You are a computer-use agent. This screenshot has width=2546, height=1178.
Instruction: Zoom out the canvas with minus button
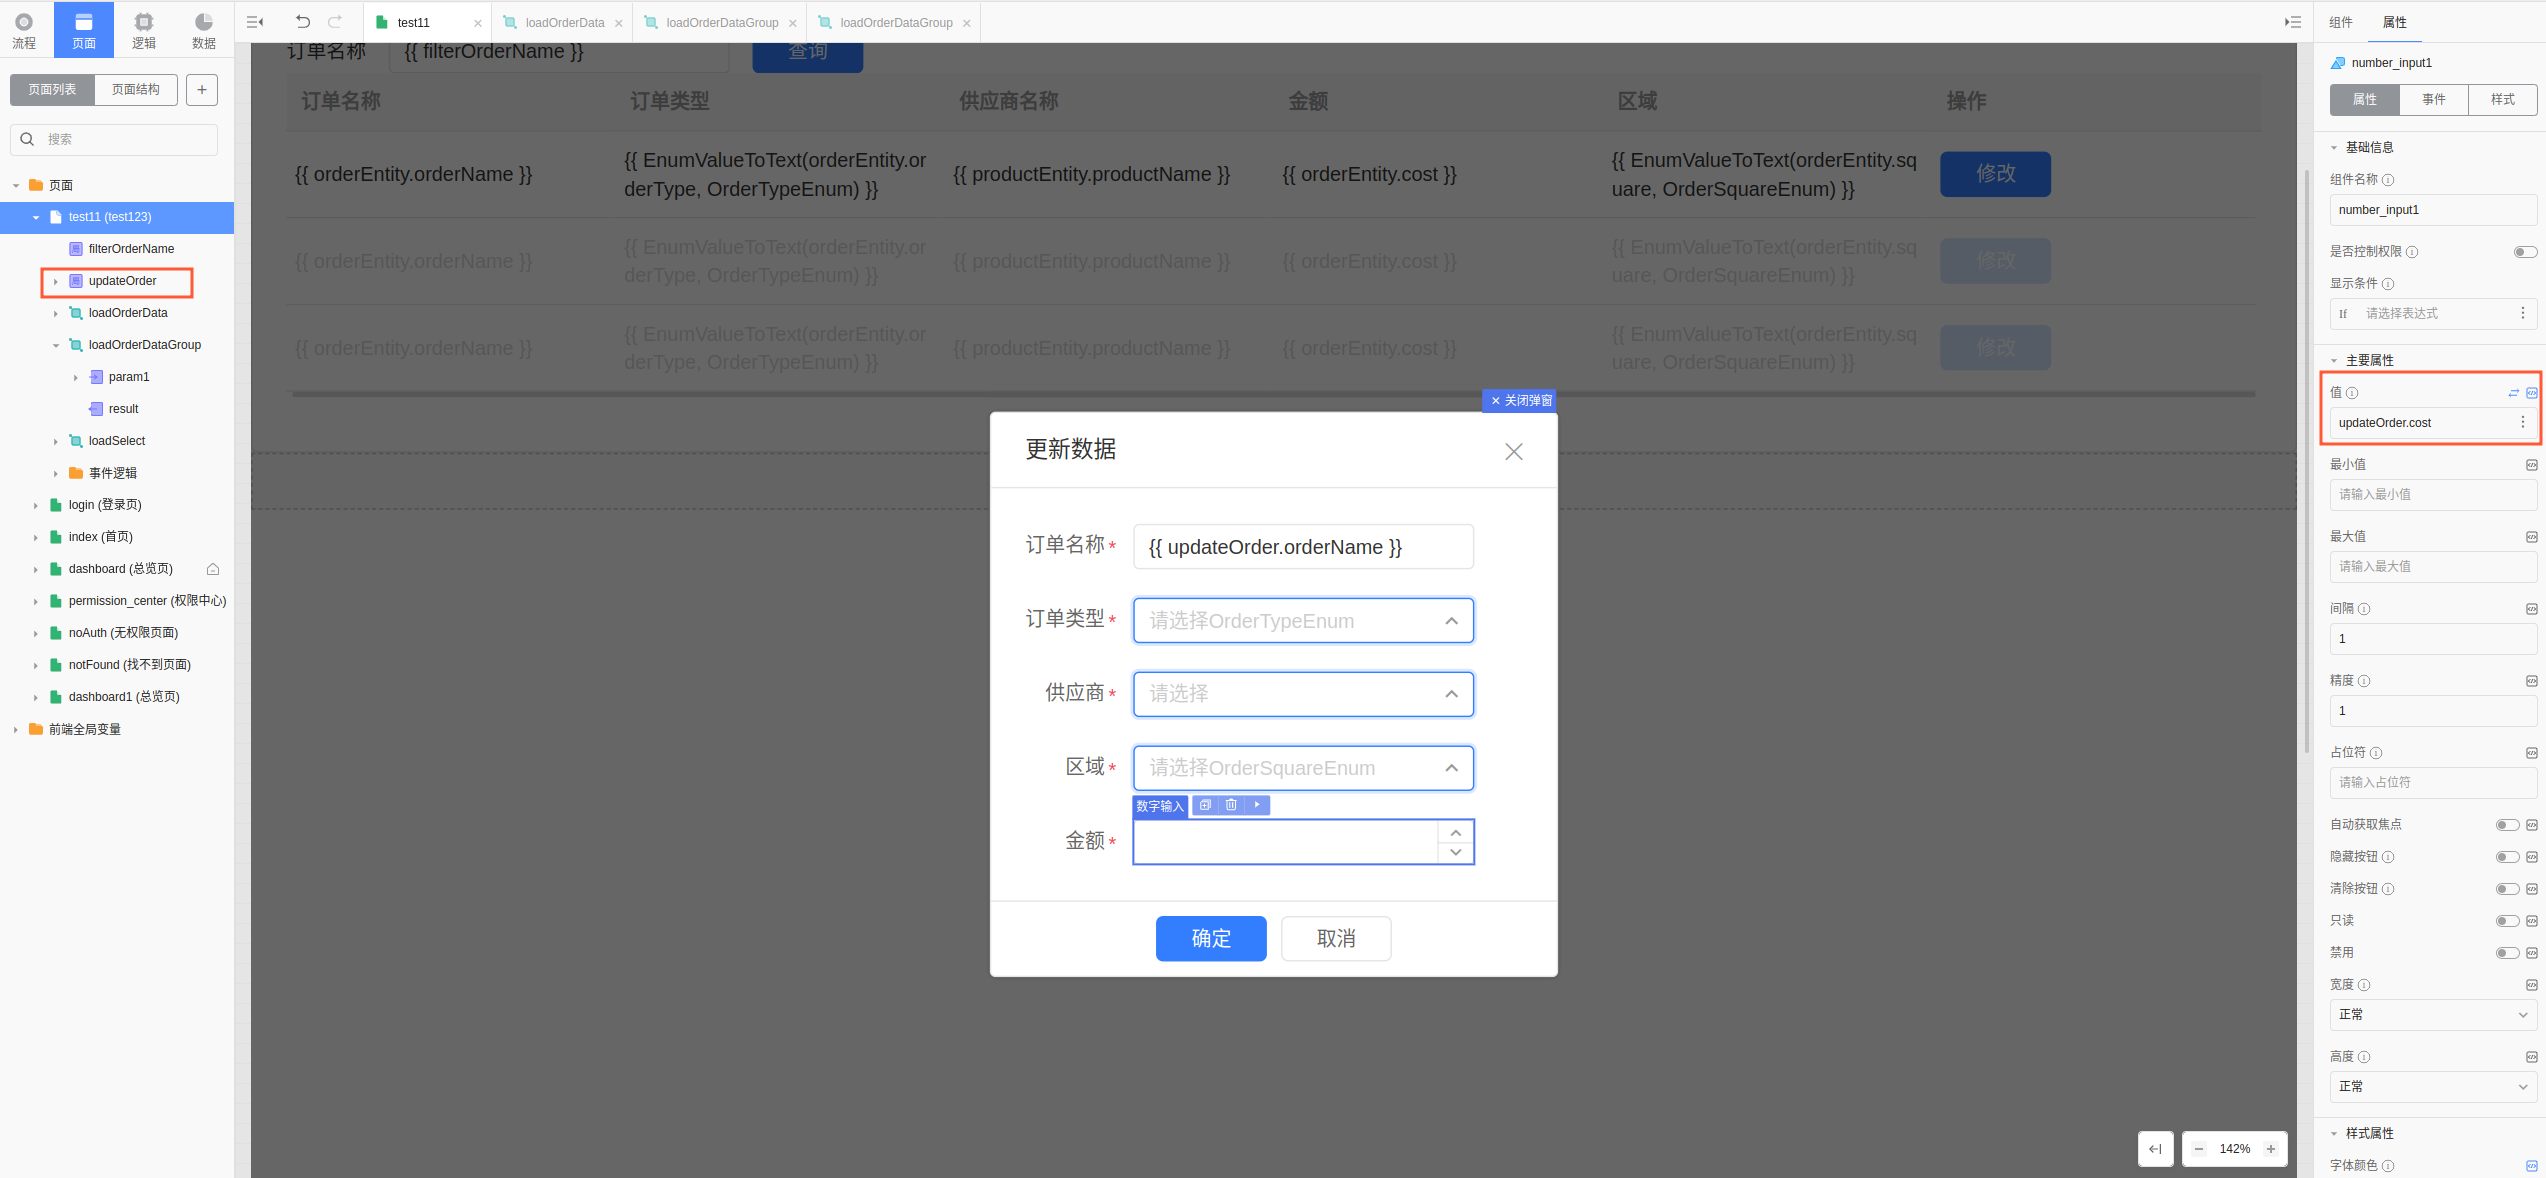2199,1149
